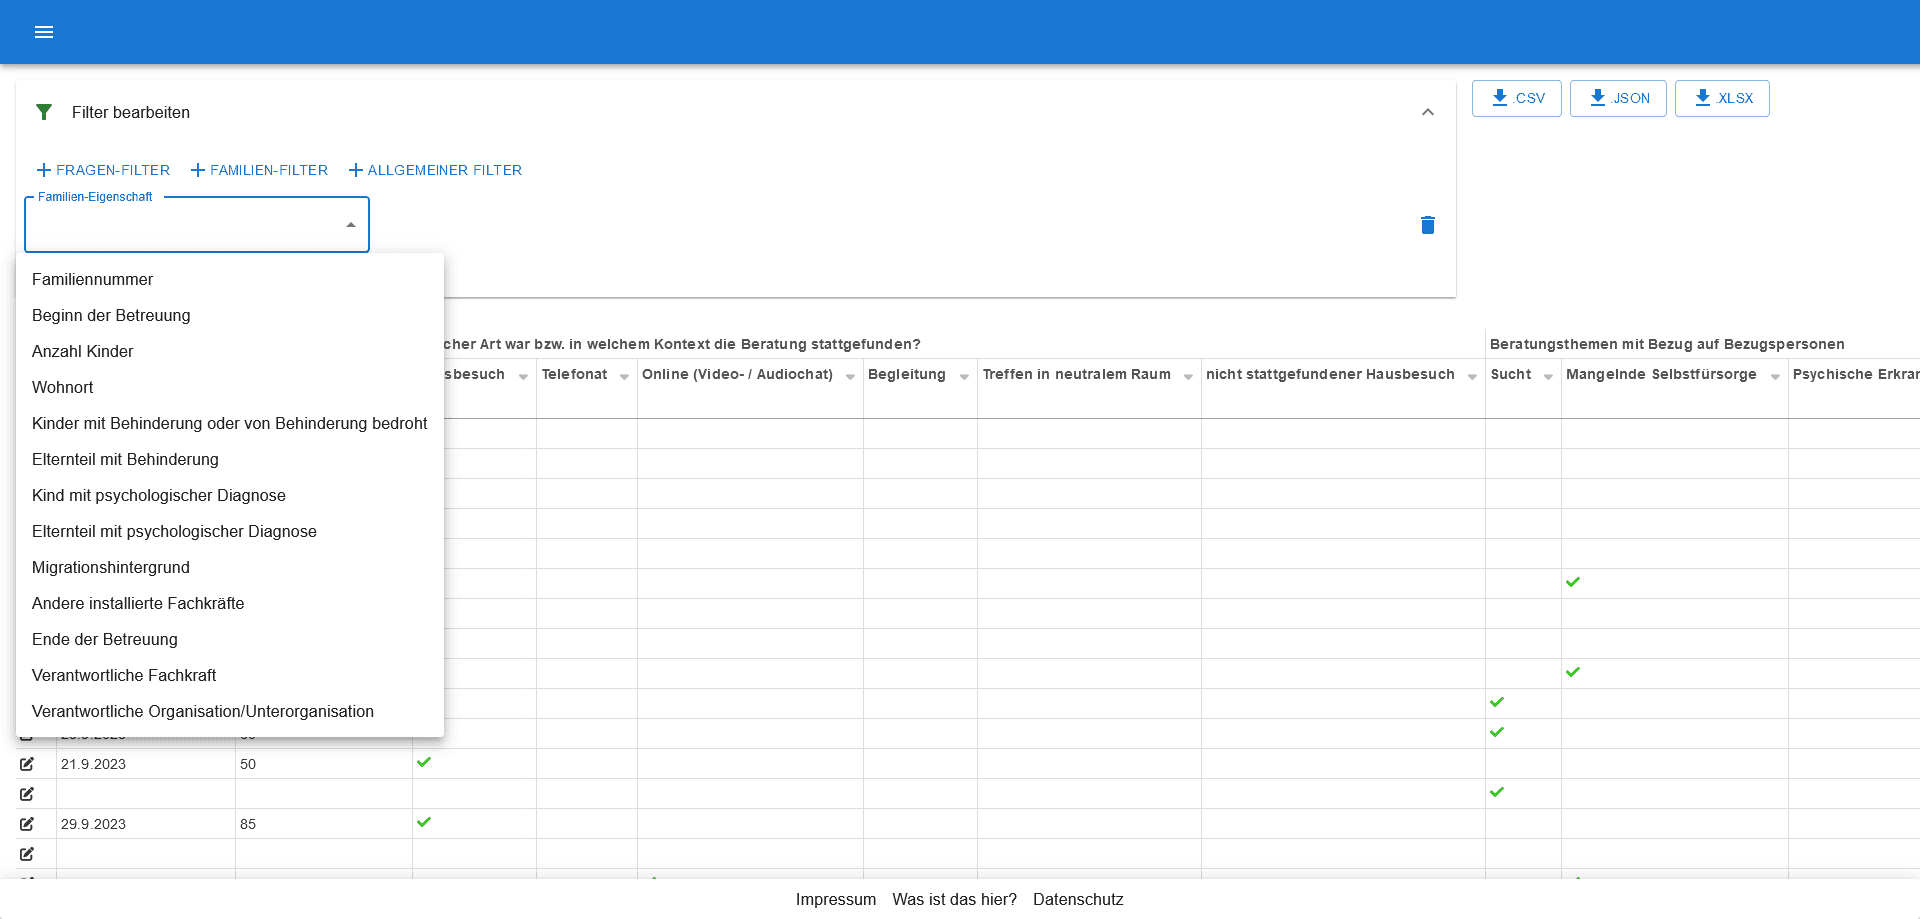Edit the row dated 29.9.2023
The width and height of the screenshot is (1920, 919).
[x=27, y=824]
